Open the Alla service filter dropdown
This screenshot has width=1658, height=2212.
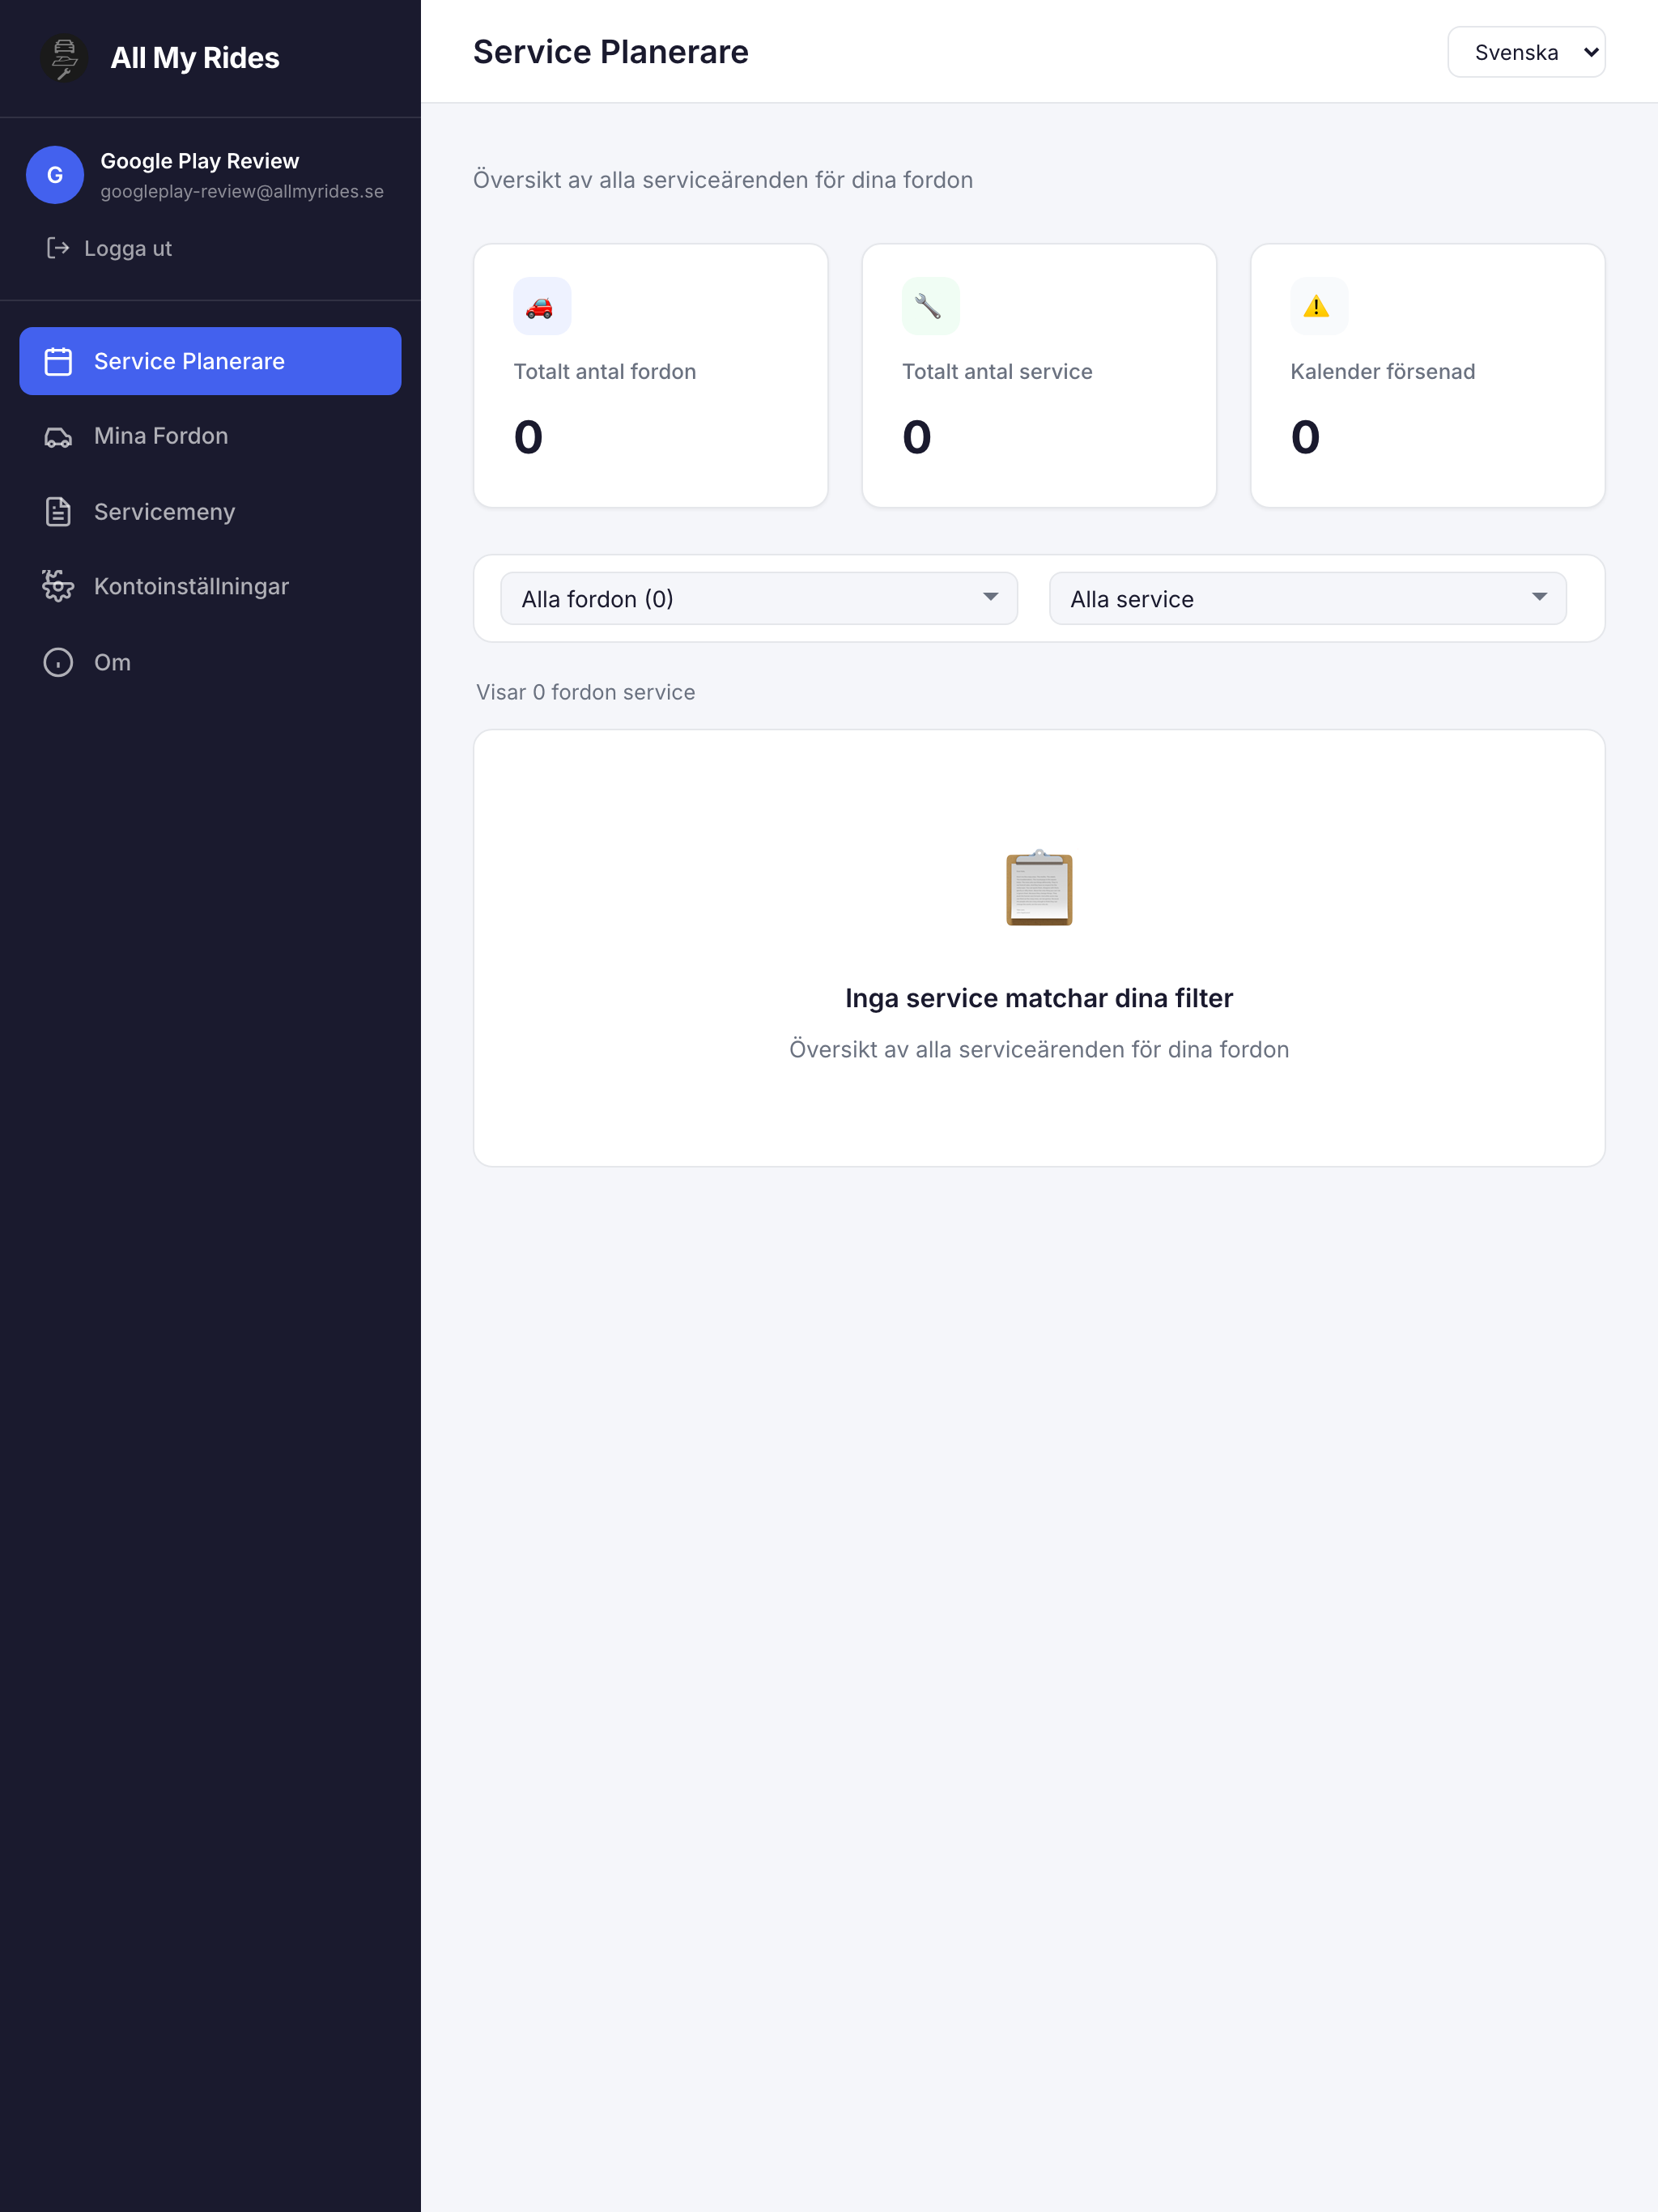(x=1307, y=598)
